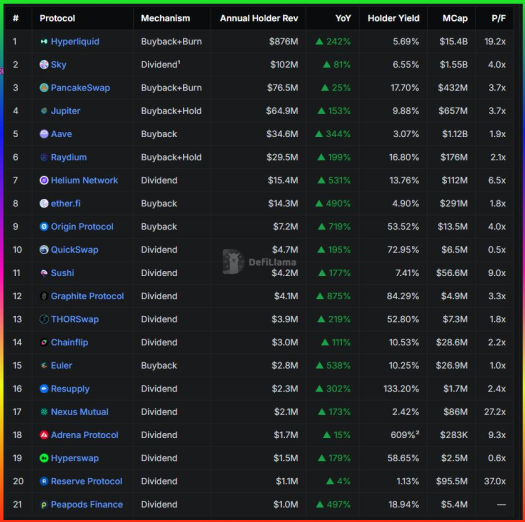
Task: Click the Resupply logo icon
Action: [x=44, y=389]
